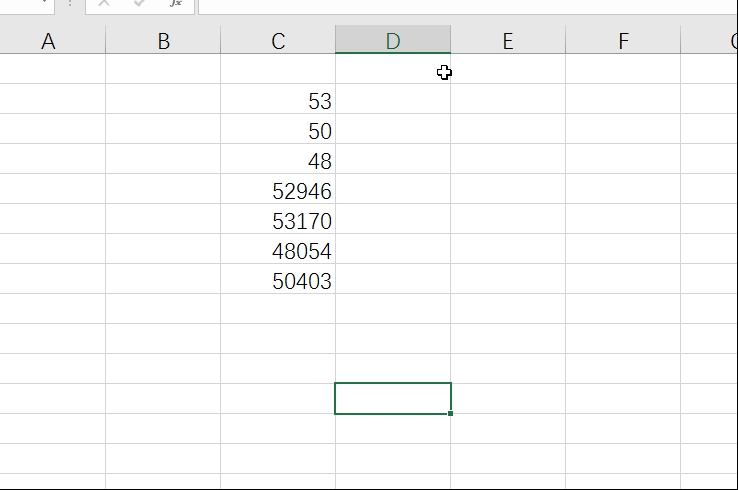Select column D header
This screenshot has height=490, width=738.
[393, 40]
